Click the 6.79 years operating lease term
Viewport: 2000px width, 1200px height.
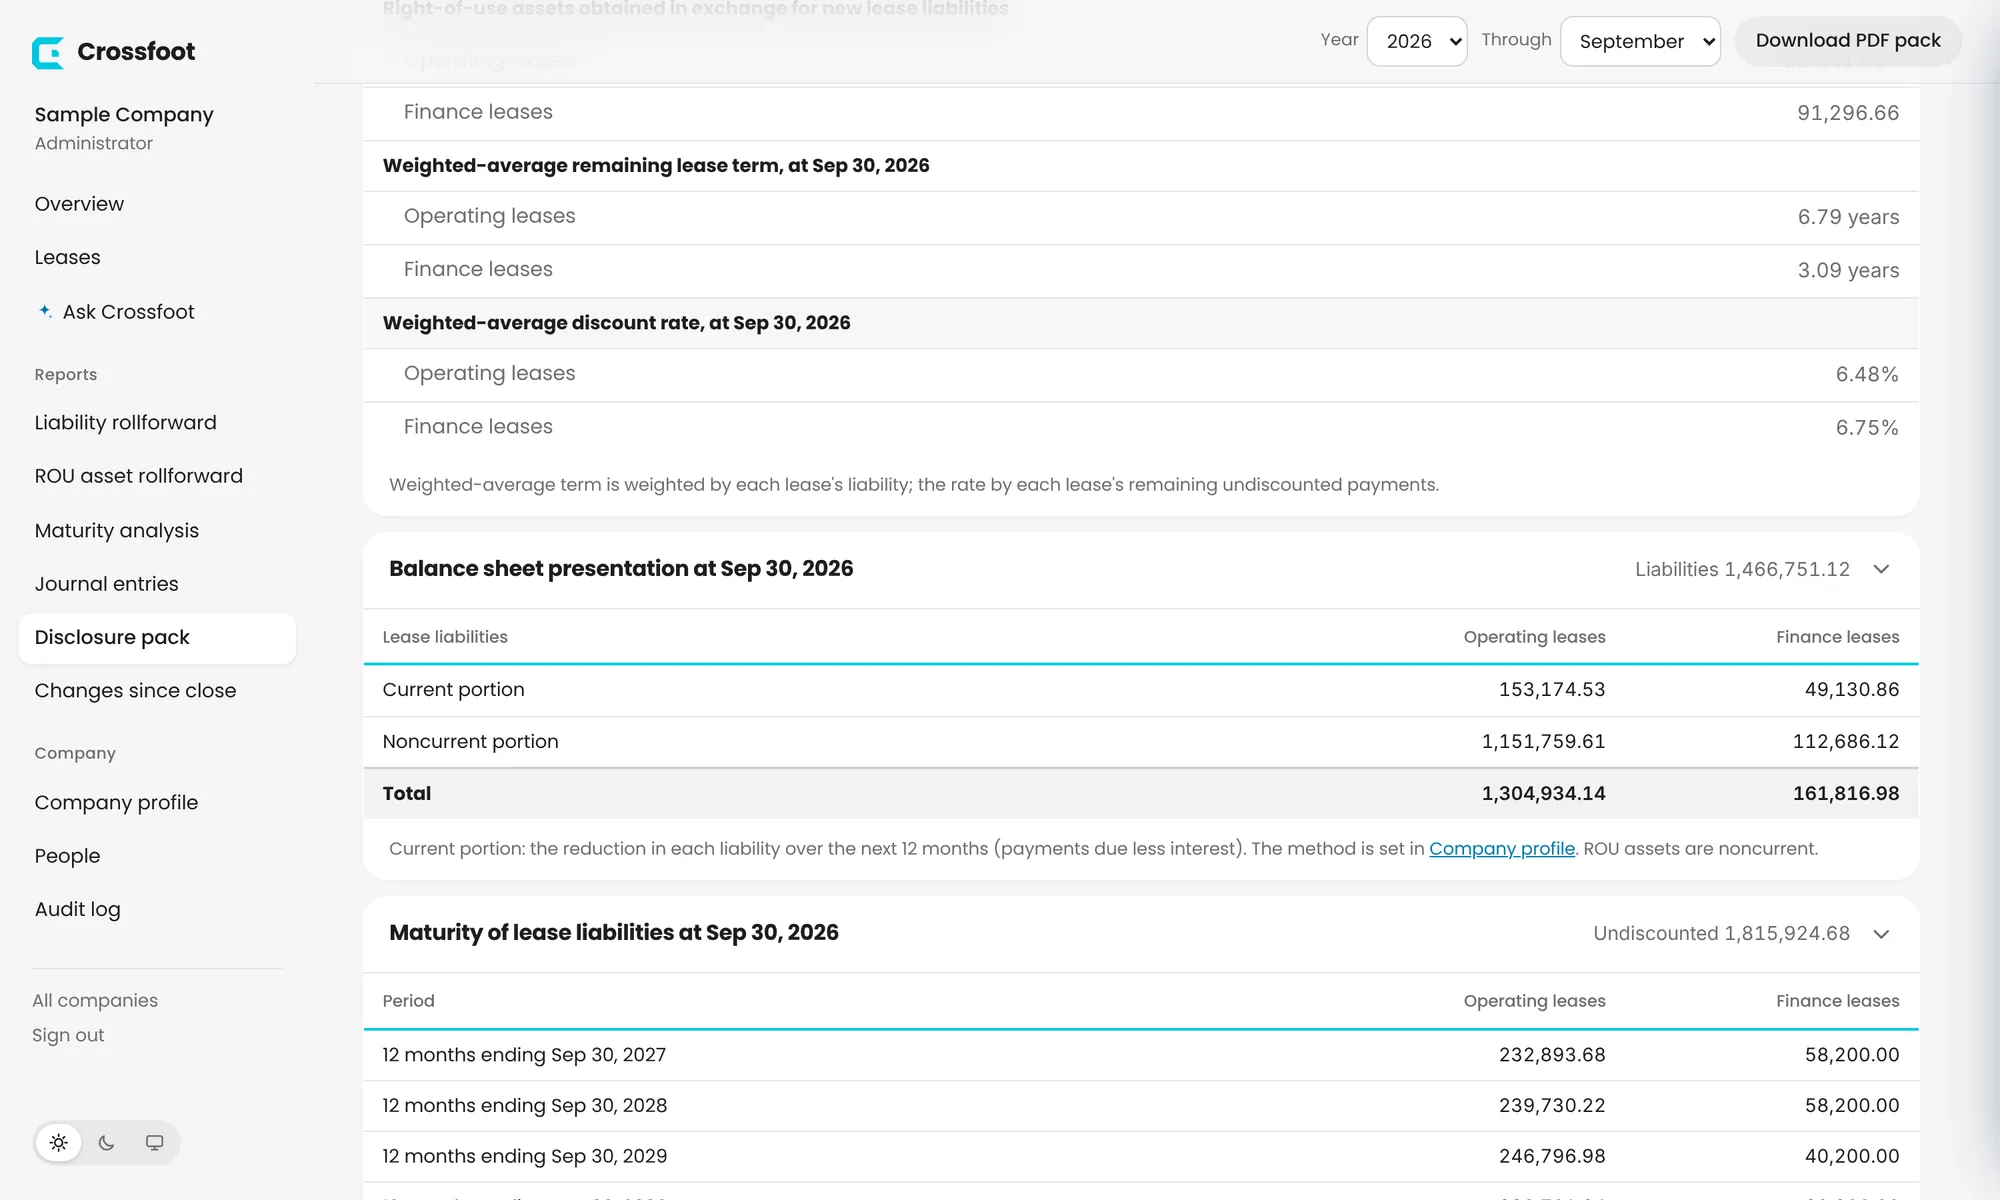(1848, 217)
